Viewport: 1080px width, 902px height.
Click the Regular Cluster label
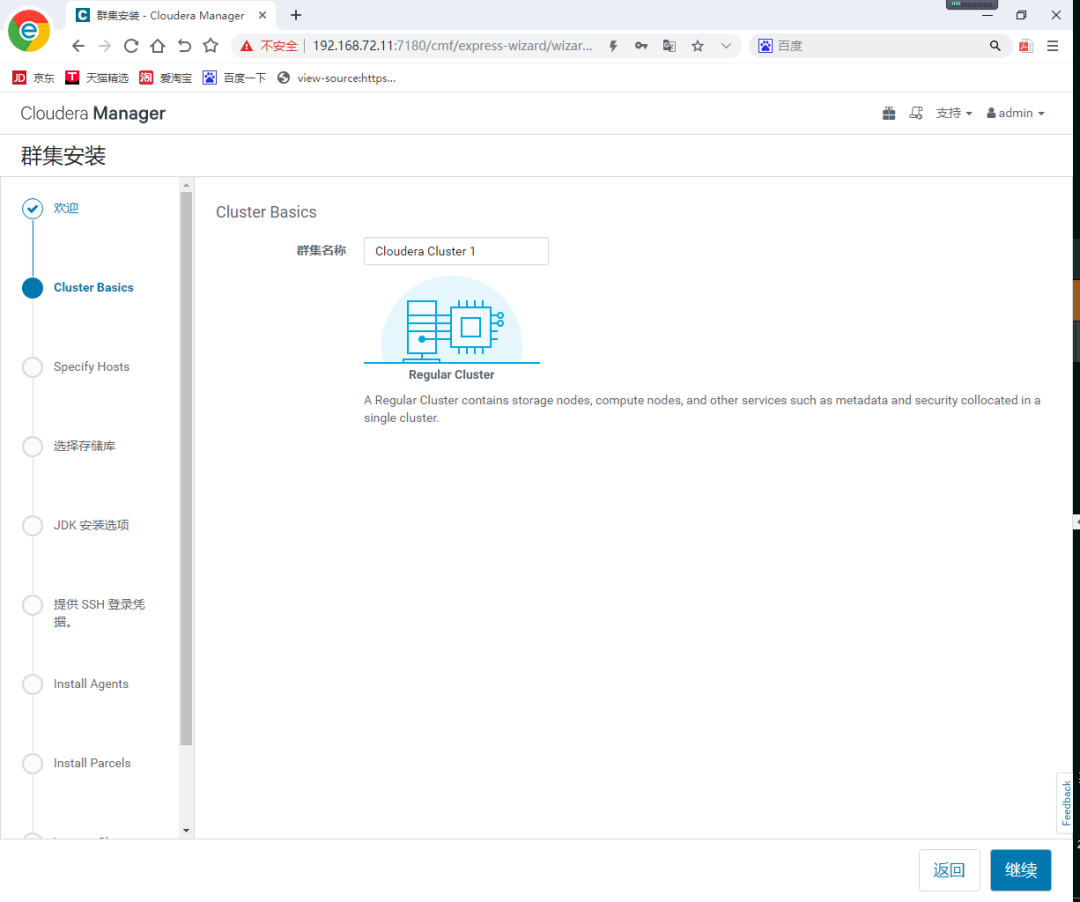click(x=451, y=375)
